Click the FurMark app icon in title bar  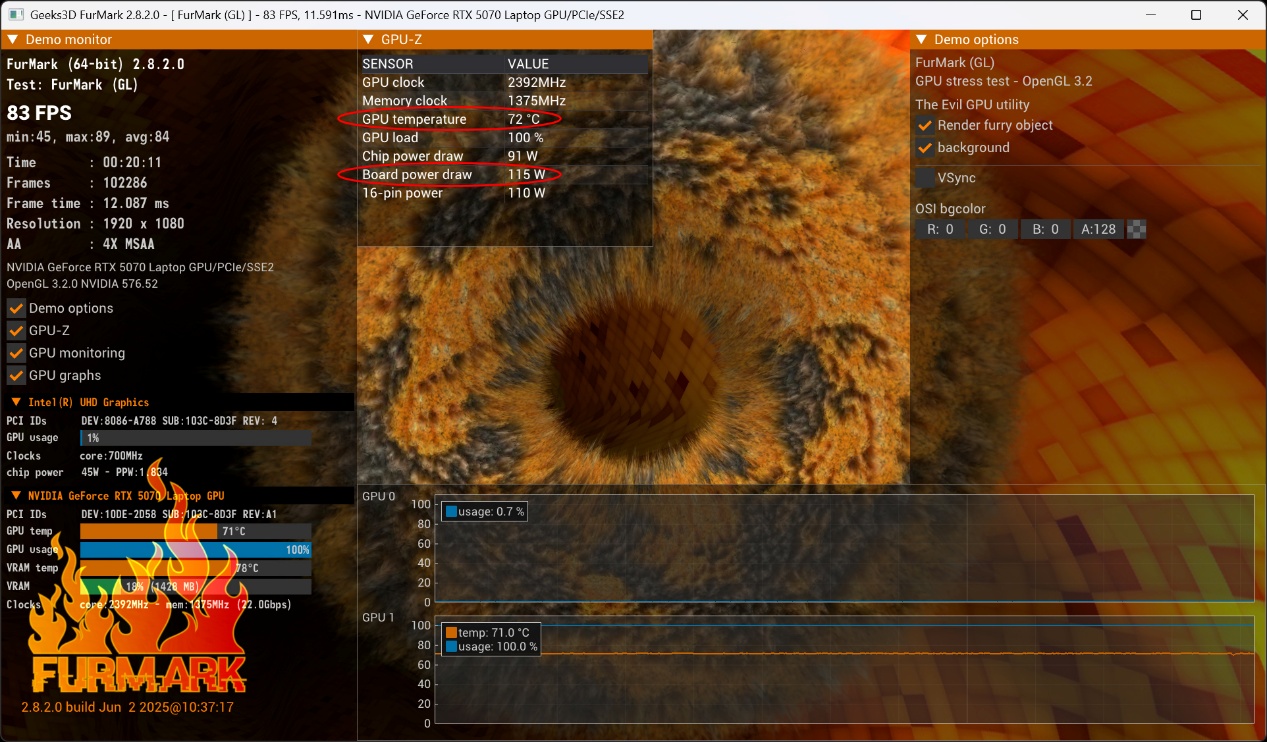(17, 15)
